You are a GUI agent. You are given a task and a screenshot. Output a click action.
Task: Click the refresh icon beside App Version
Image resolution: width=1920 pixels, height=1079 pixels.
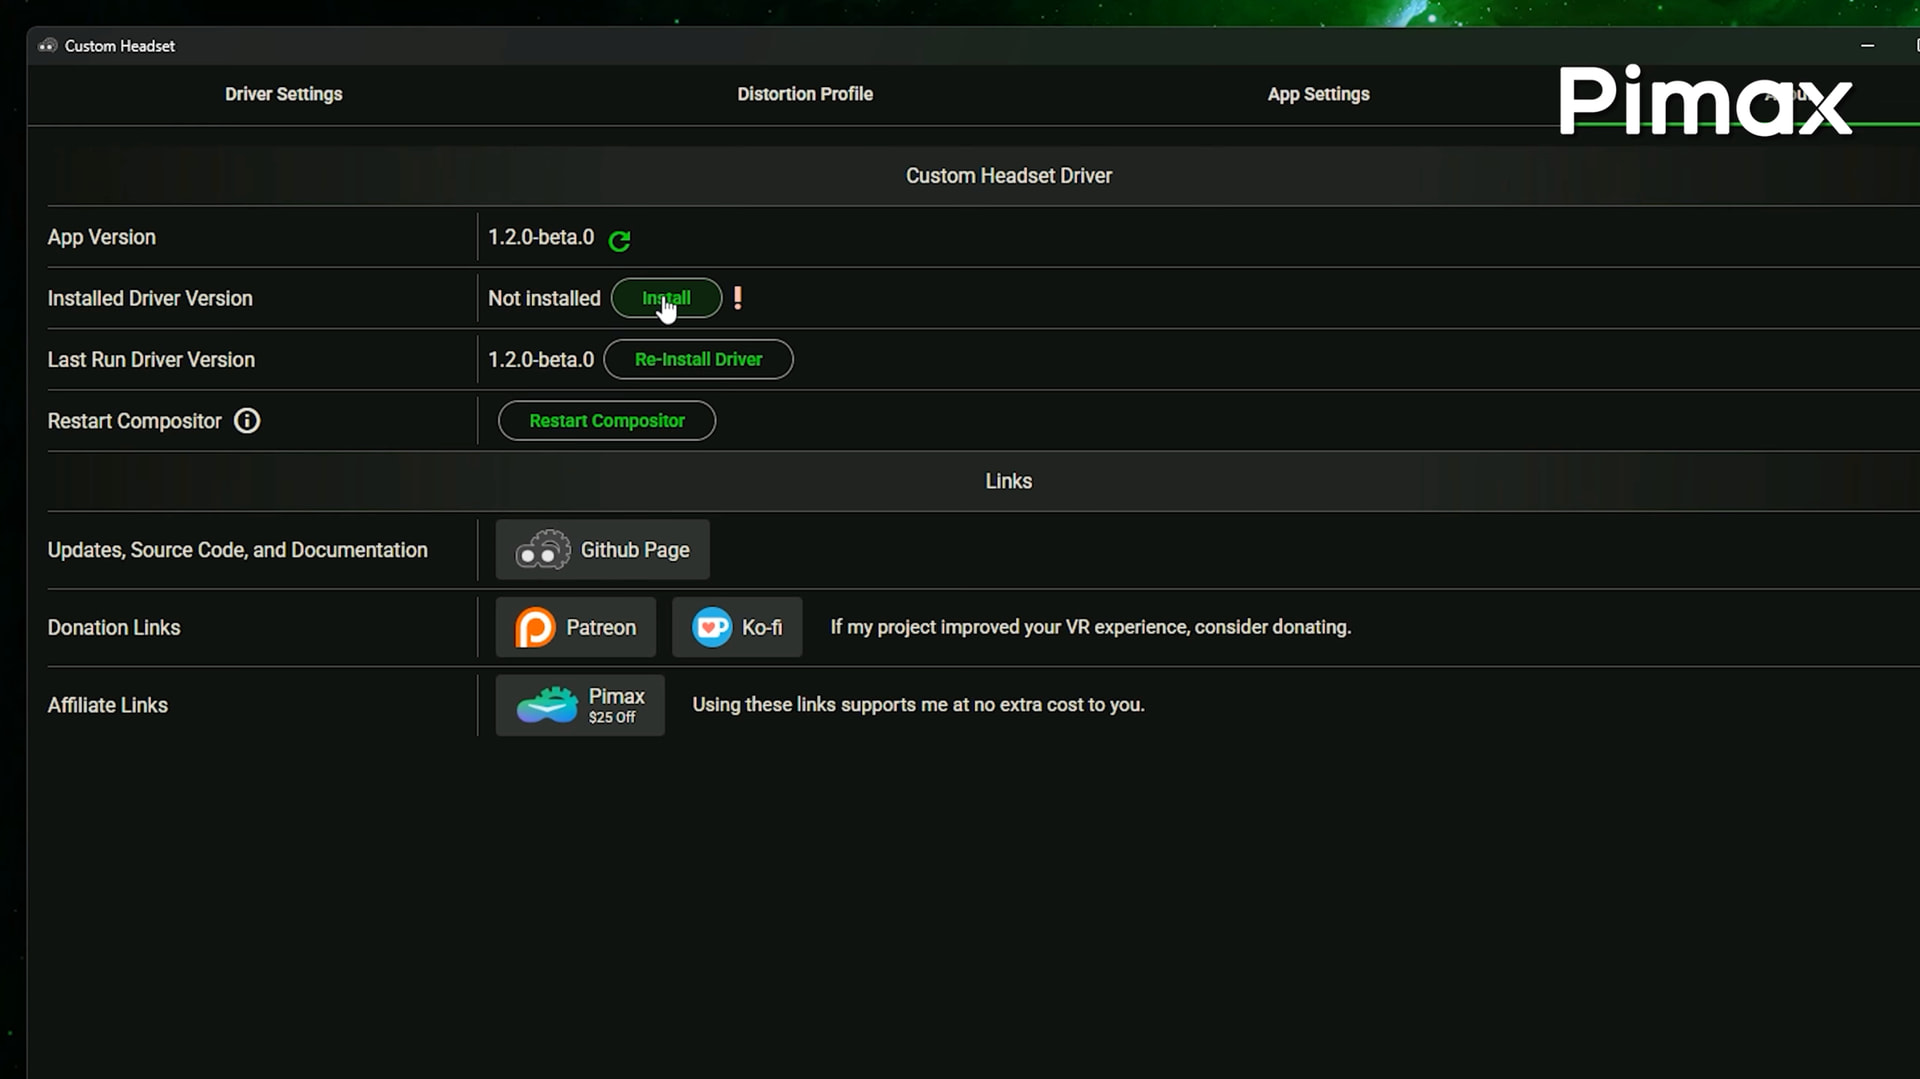[619, 240]
